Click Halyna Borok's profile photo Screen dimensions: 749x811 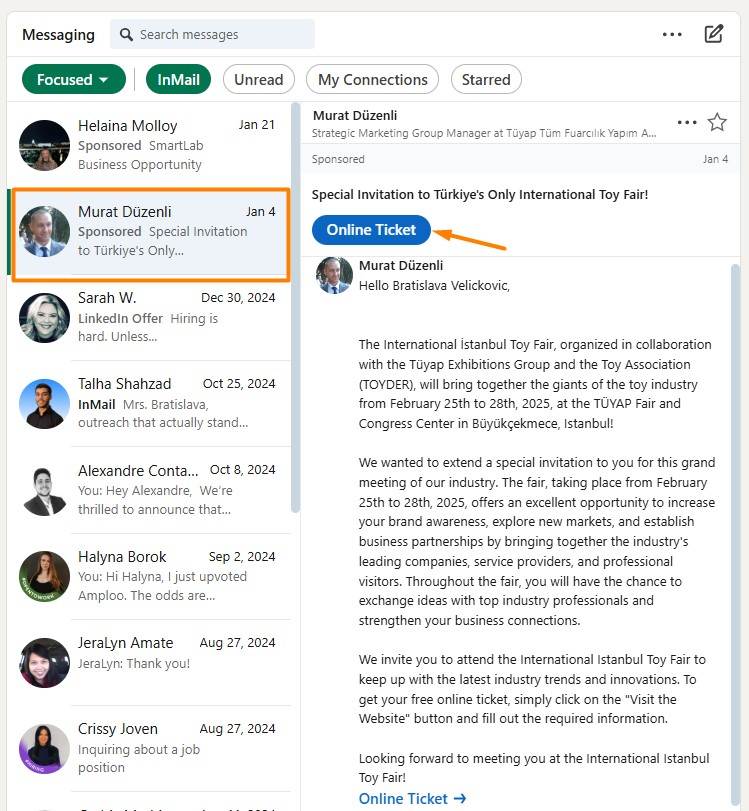click(x=44, y=577)
